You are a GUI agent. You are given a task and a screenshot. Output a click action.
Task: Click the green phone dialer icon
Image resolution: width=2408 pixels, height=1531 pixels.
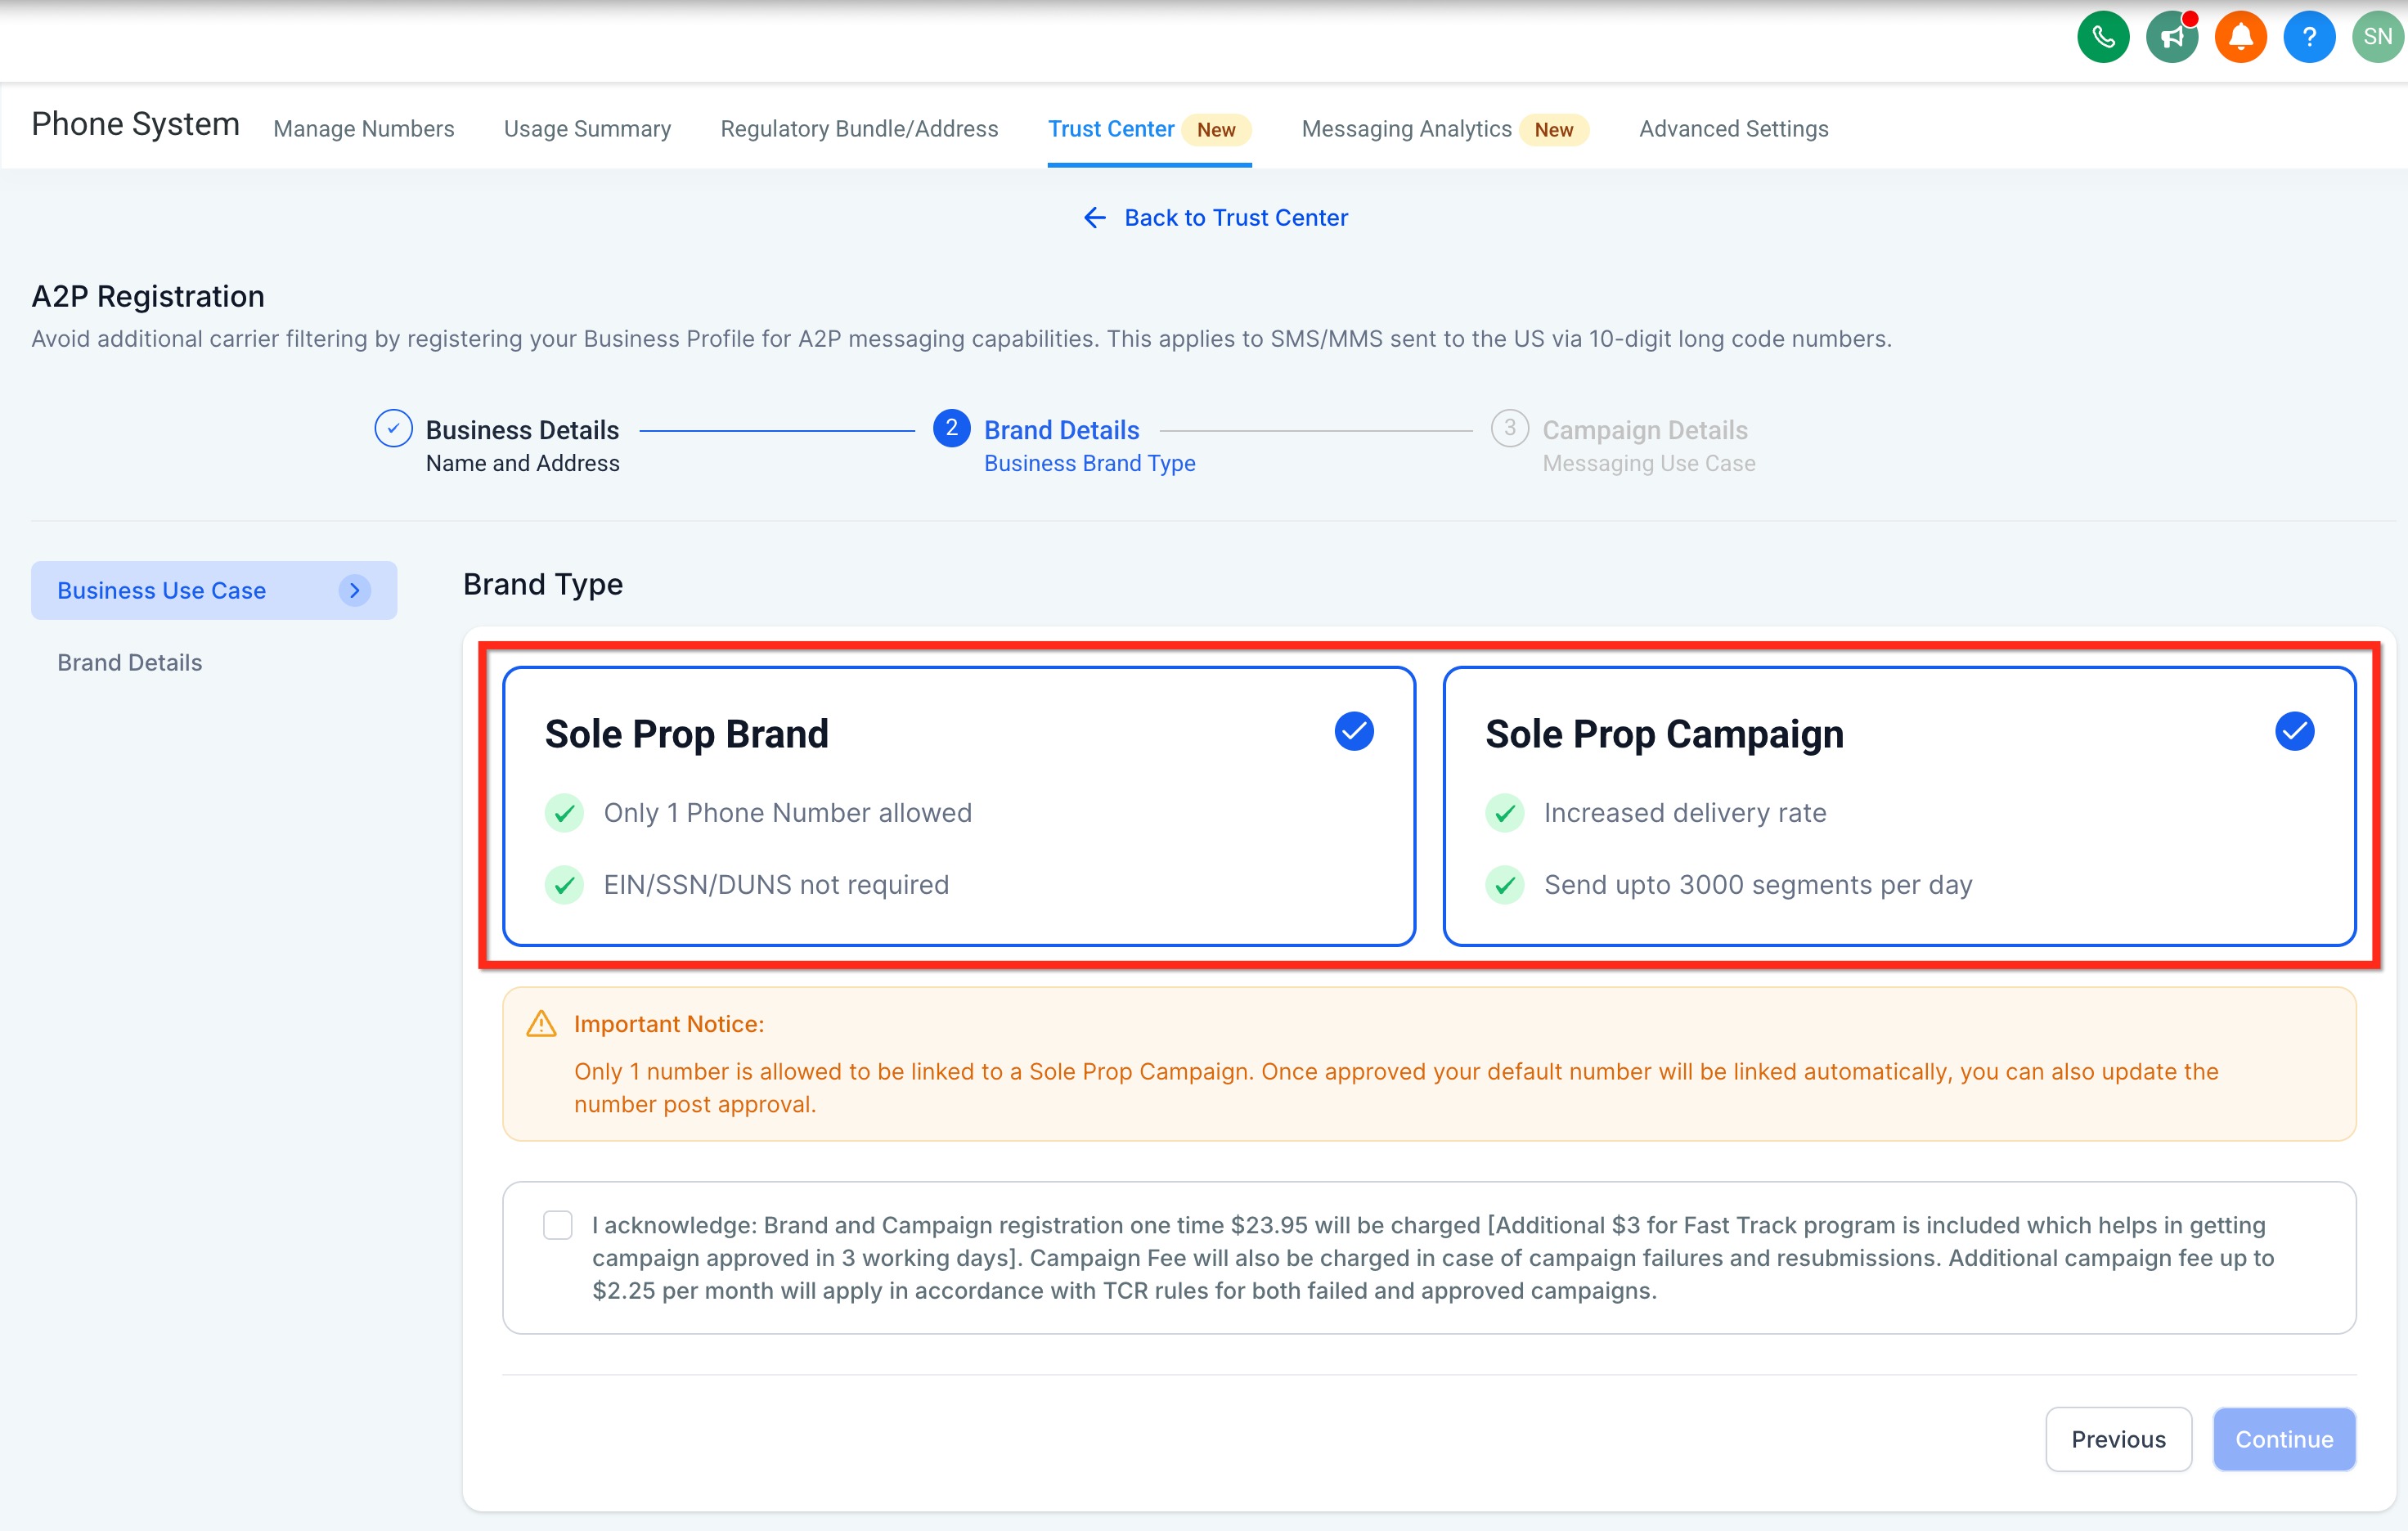coord(2103,38)
